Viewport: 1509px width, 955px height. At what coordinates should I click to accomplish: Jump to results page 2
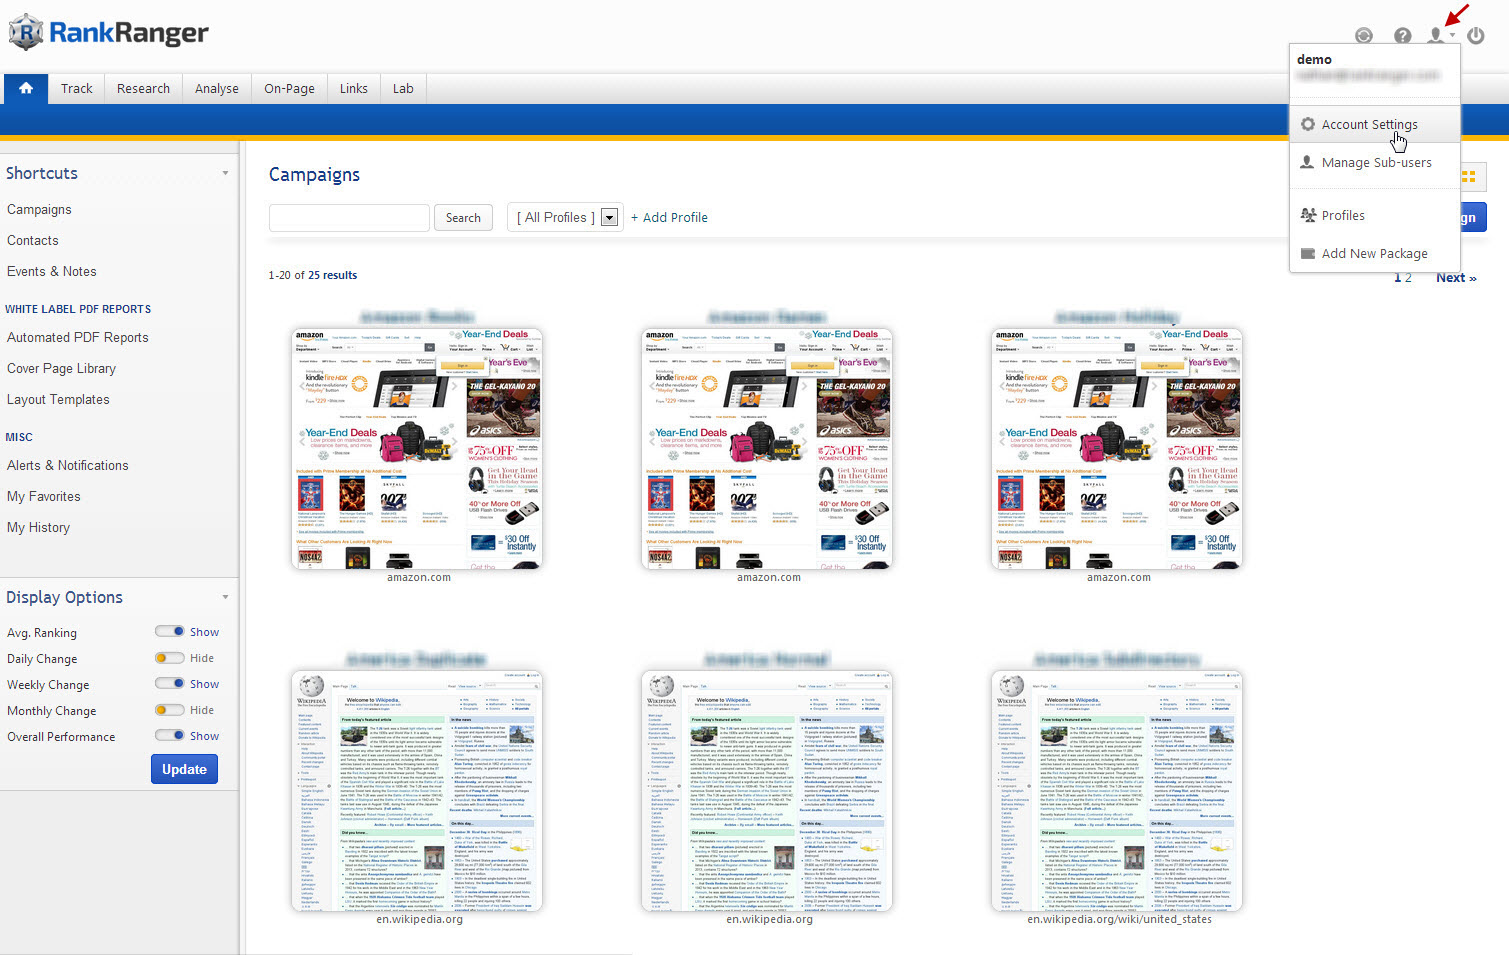(1408, 278)
